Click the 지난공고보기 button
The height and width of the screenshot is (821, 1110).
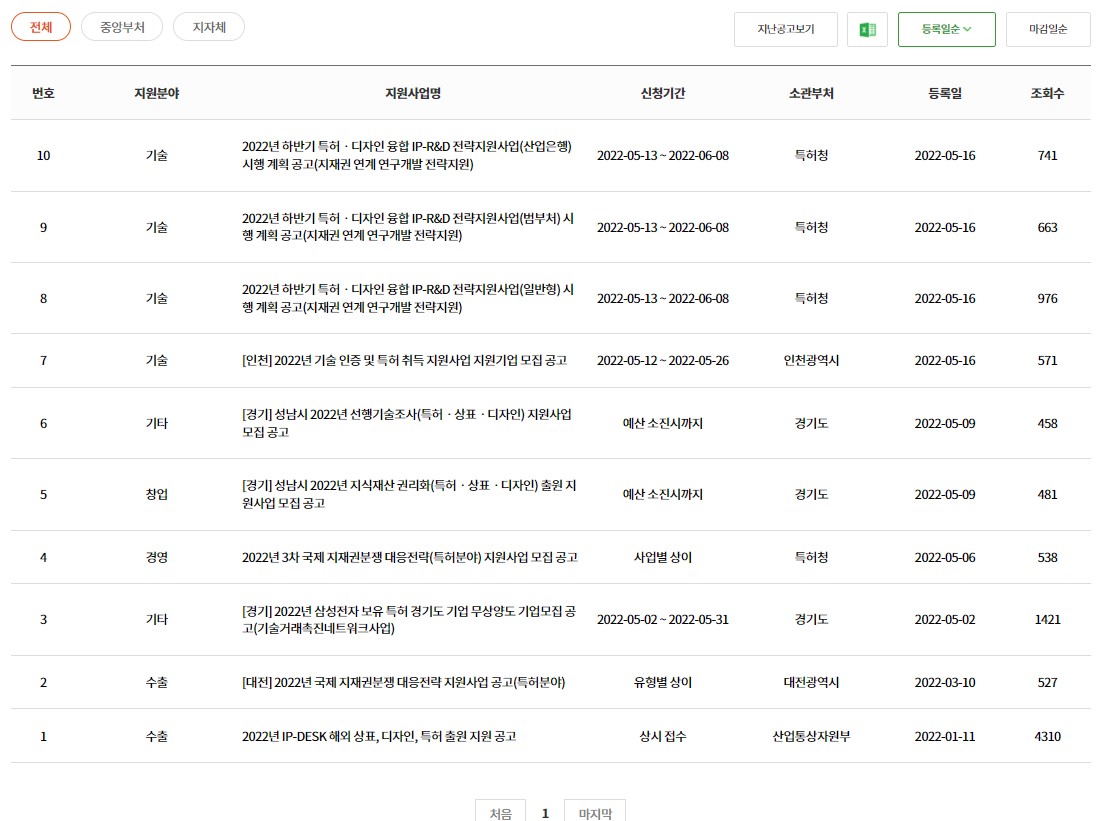(x=785, y=29)
